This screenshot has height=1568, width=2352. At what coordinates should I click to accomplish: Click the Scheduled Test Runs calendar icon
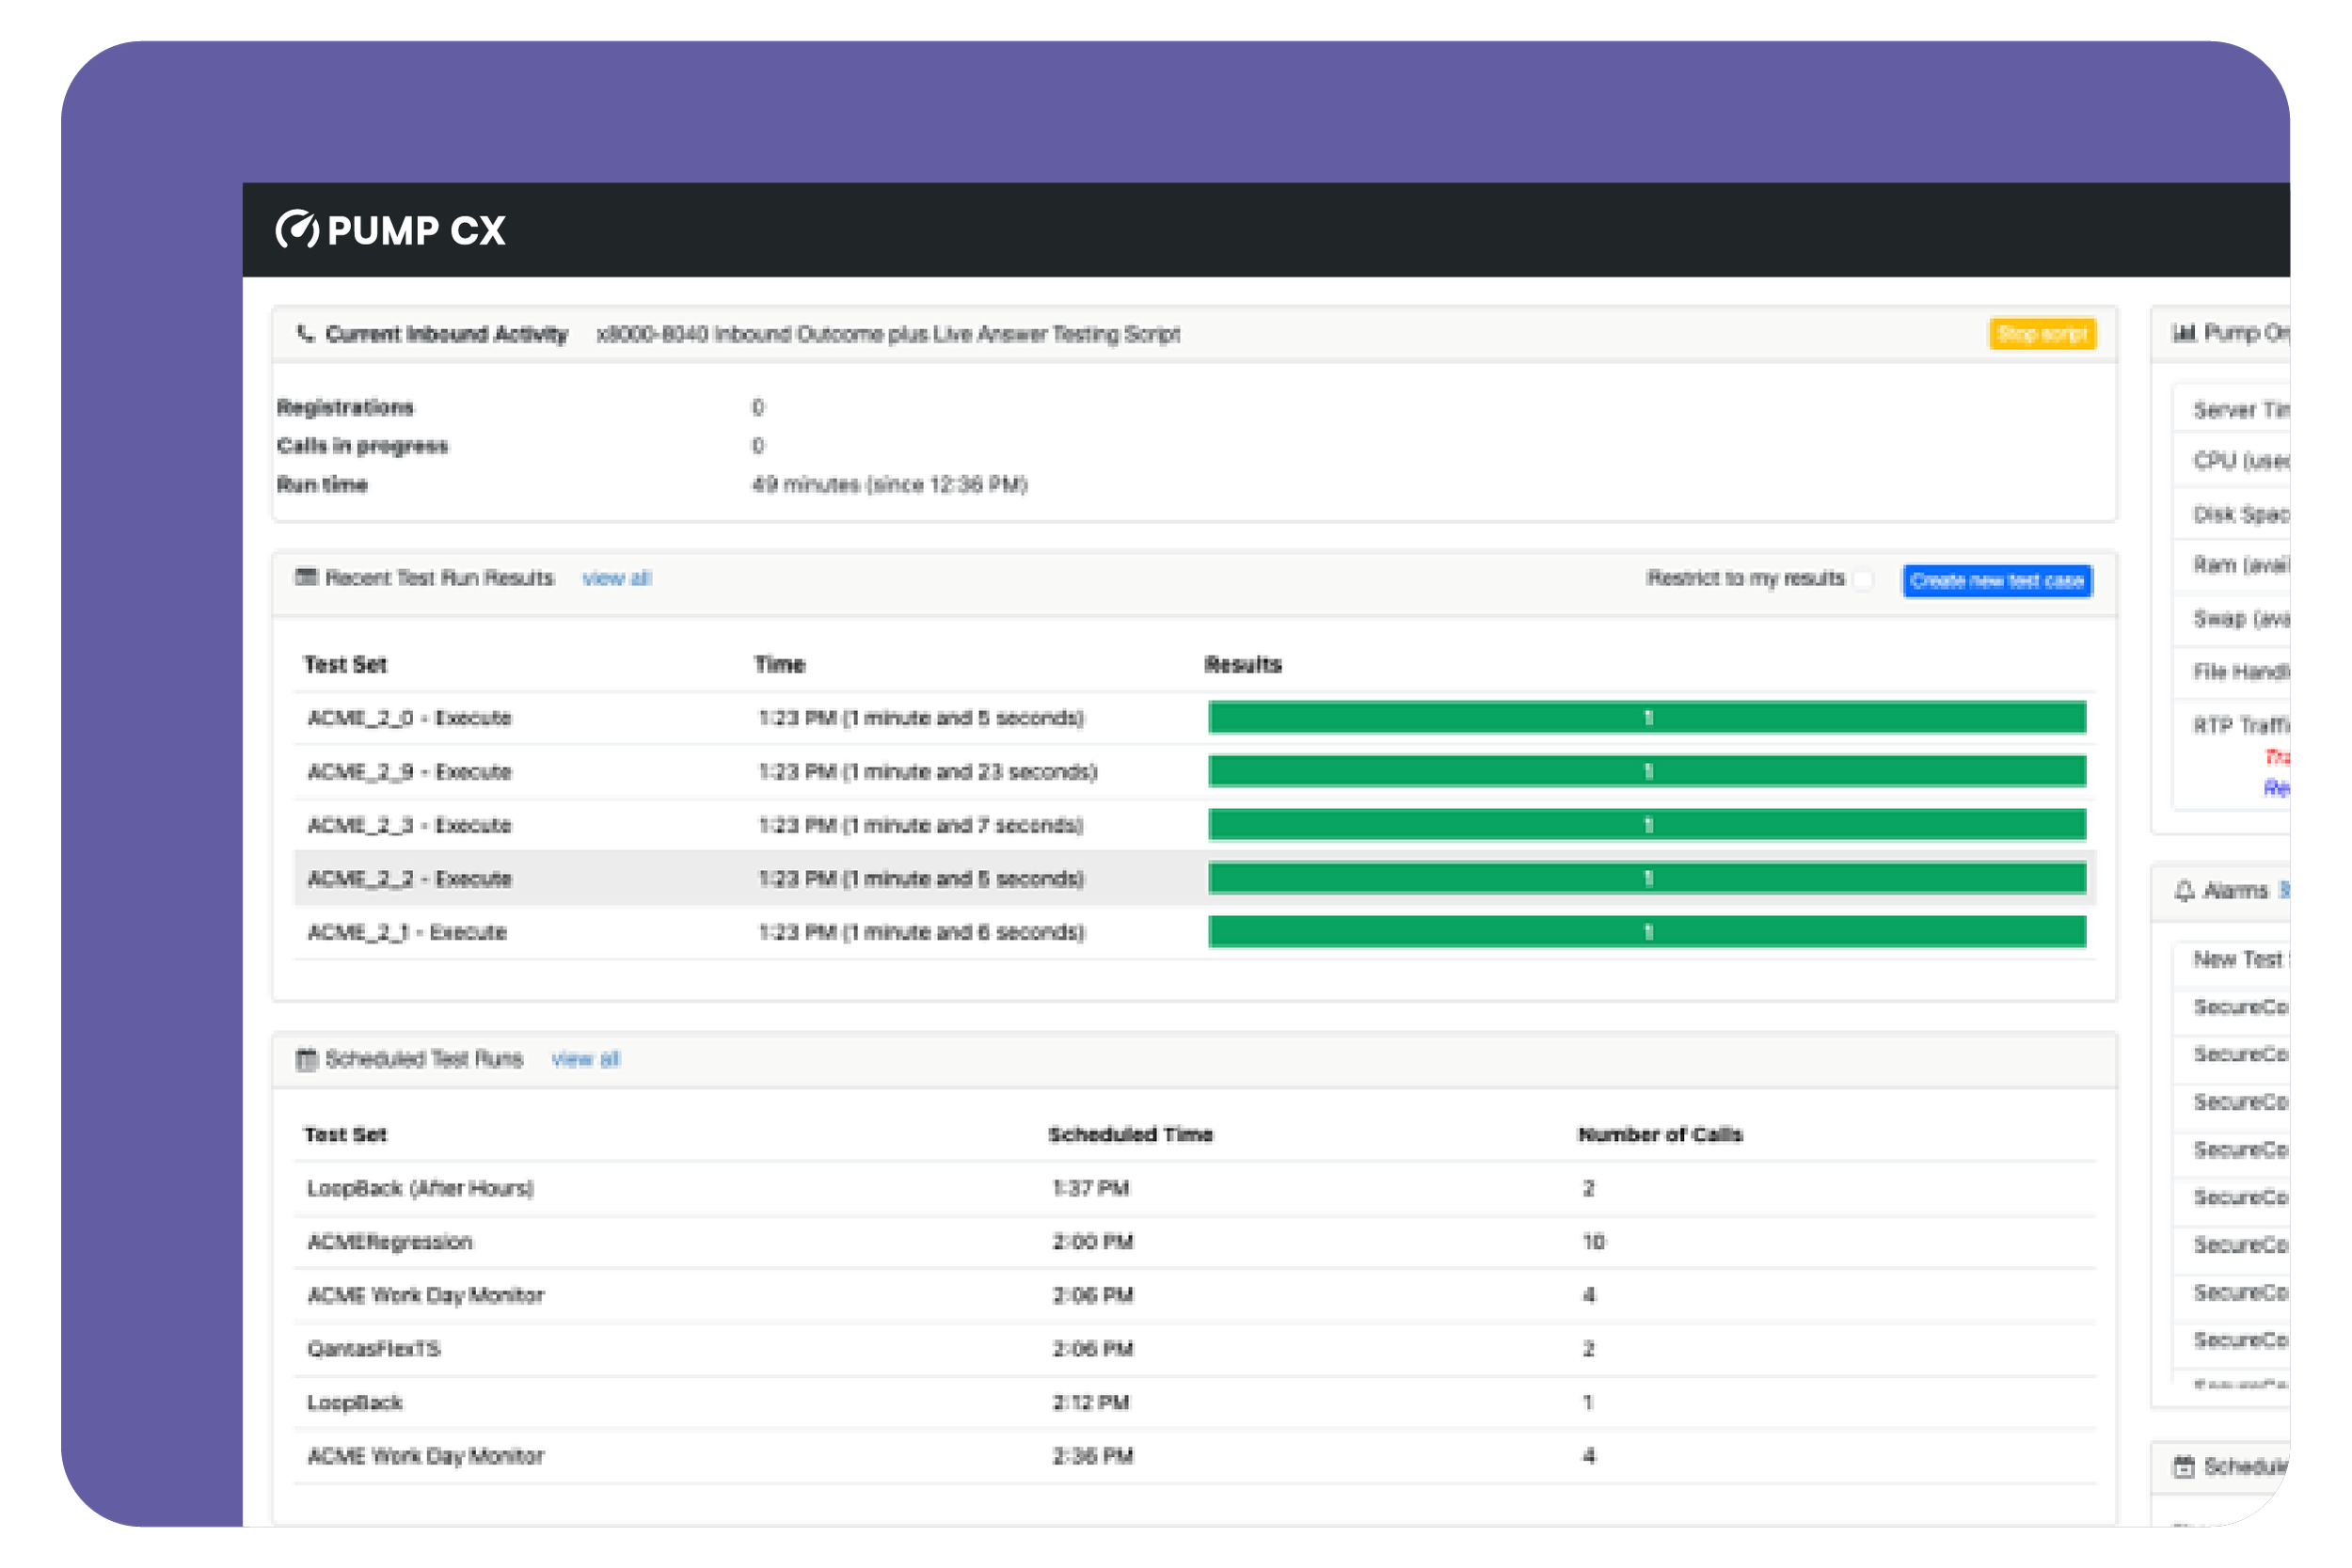[x=306, y=1059]
